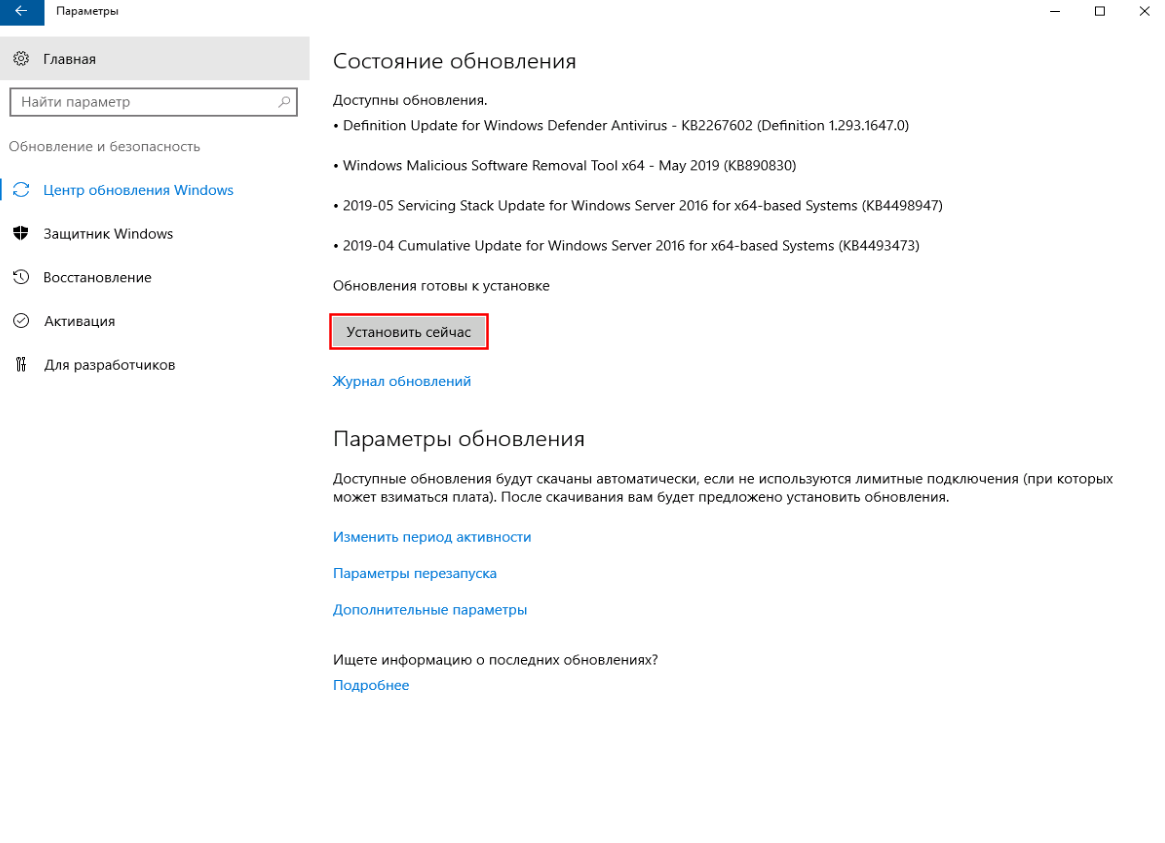Click the Подробнее link
The image size is (1165, 843).
pos(370,685)
